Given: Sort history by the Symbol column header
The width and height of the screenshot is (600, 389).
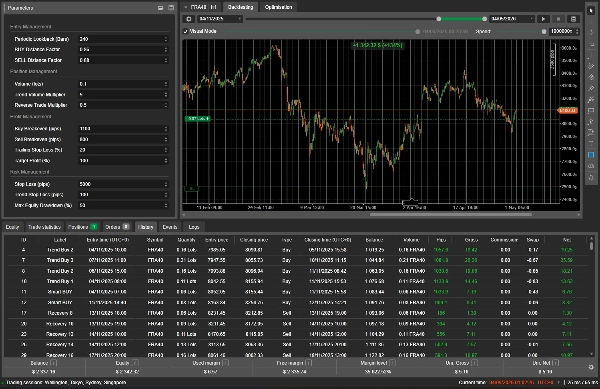Looking at the screenshot, I should (x=155, y=240).
